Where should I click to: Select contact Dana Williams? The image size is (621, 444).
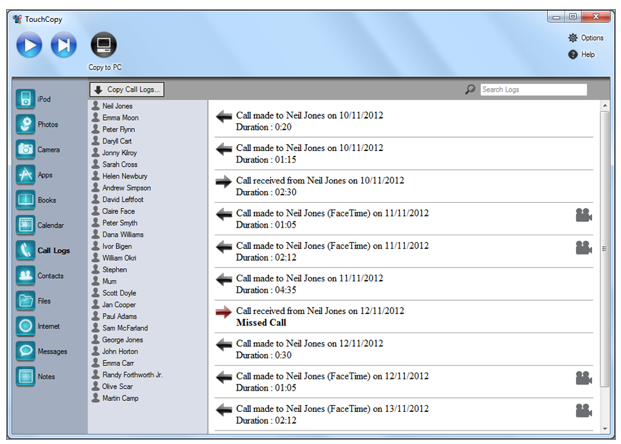118,234
